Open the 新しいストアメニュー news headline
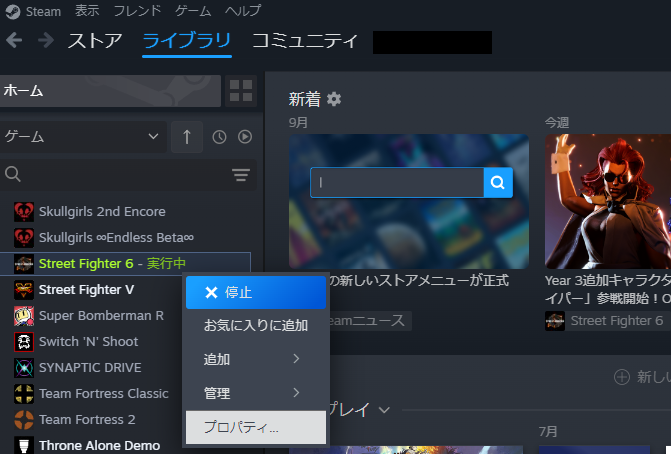Viewport: 671px width, 454px height. [x=419, y=281]
